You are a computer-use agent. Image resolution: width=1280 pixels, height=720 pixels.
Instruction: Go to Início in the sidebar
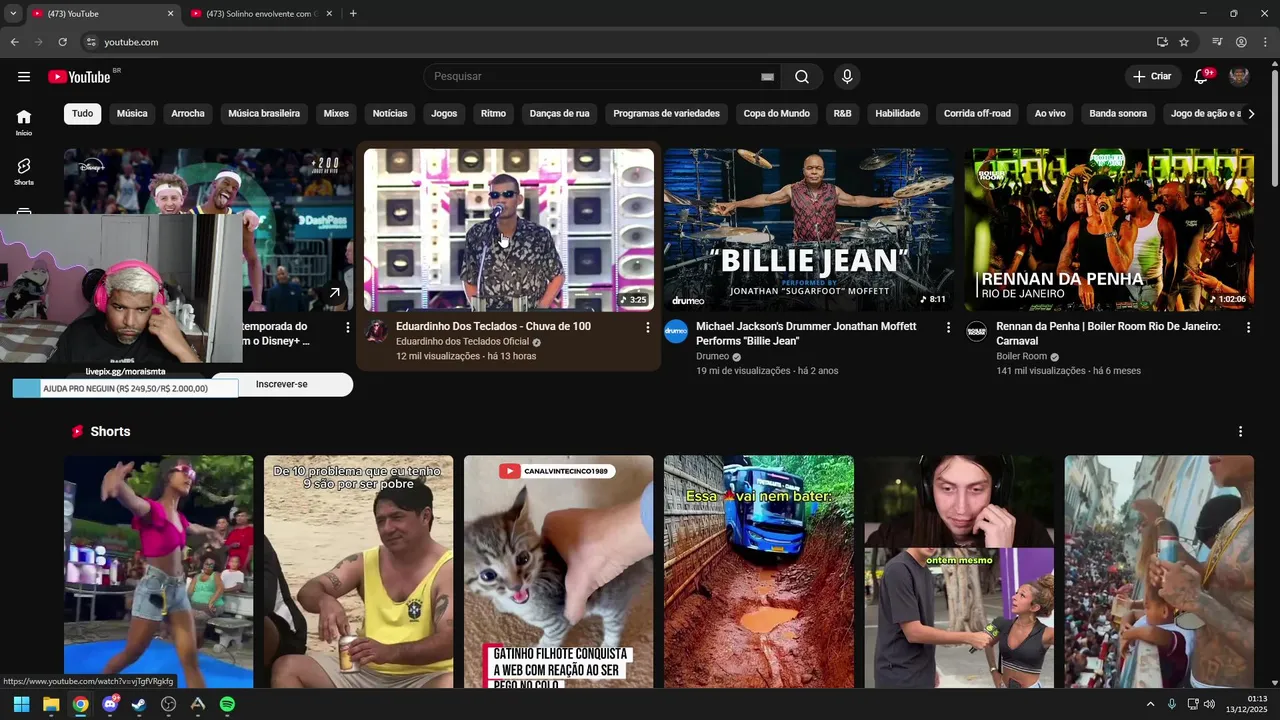click(x=24, y=122)
